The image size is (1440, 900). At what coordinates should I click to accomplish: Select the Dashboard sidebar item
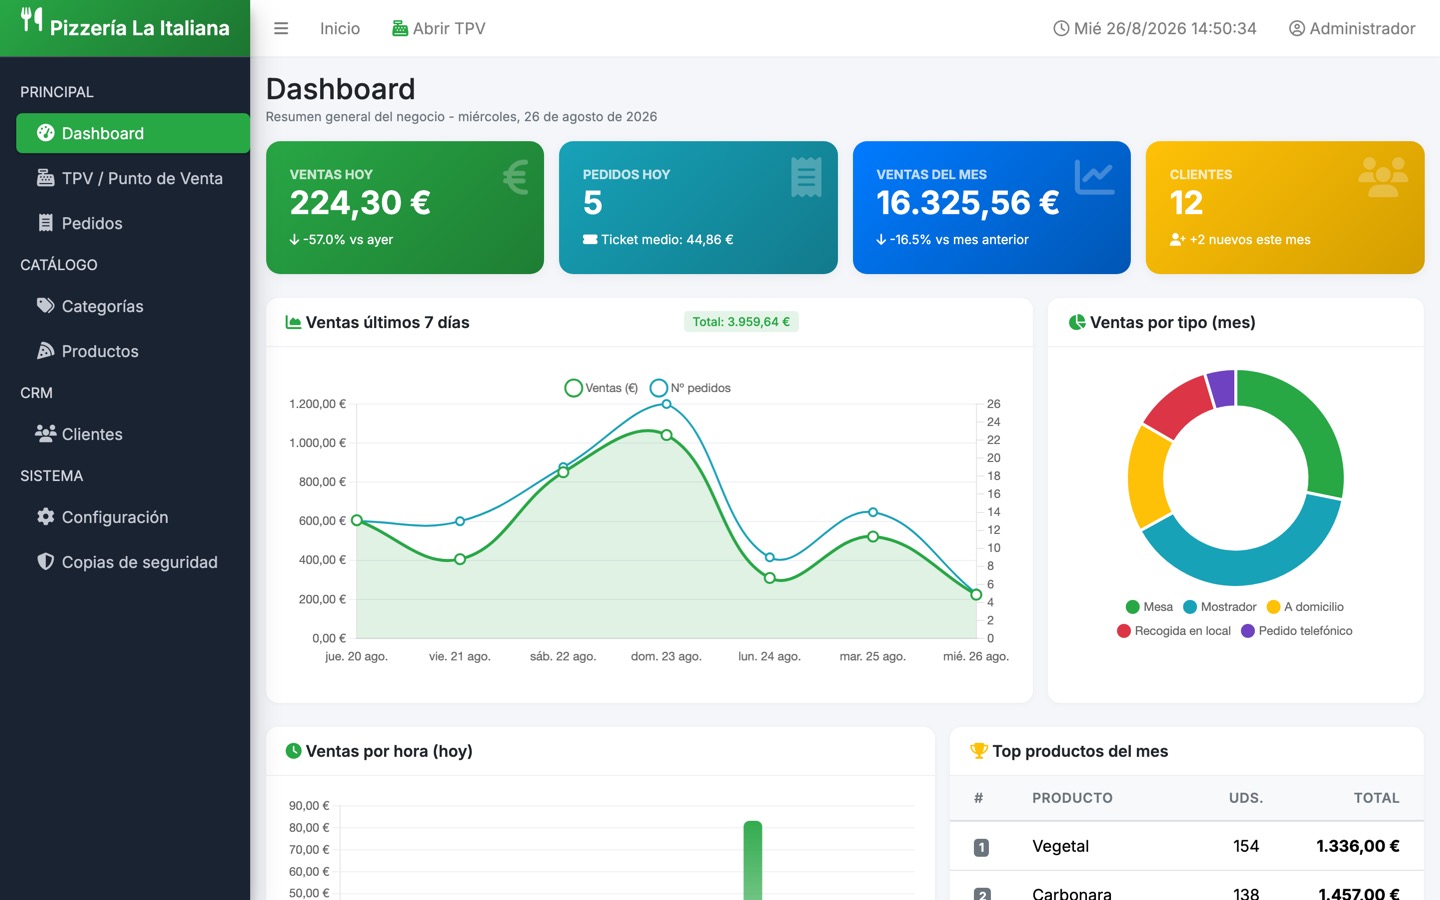point(133,133)
